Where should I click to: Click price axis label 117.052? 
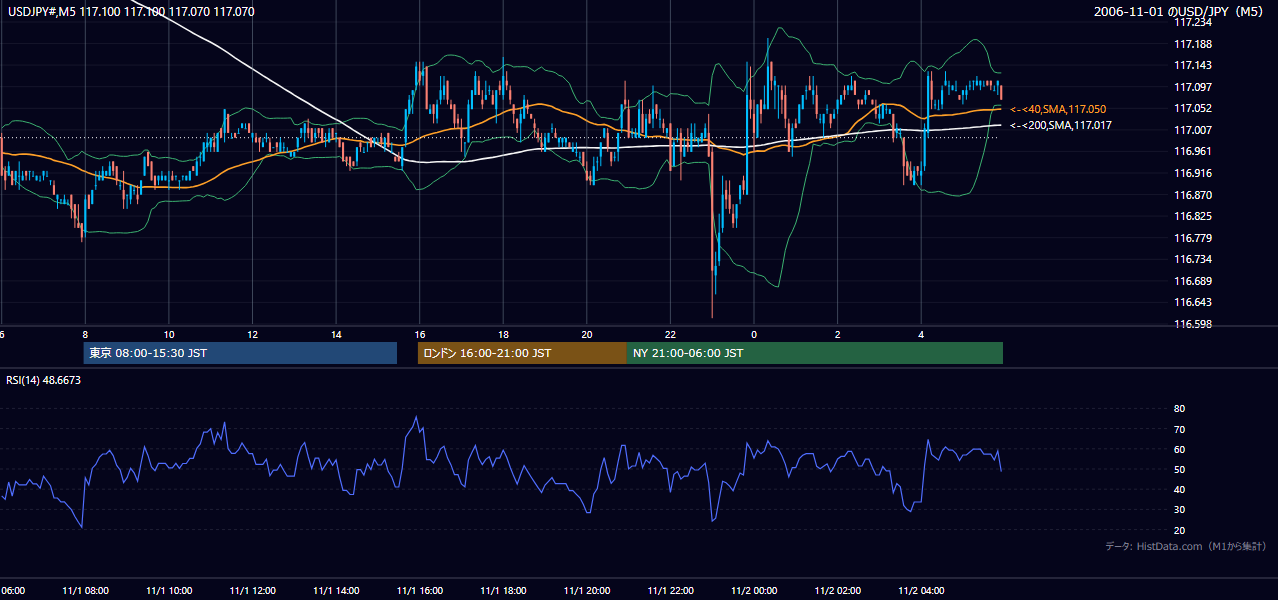pos(1193,109)
